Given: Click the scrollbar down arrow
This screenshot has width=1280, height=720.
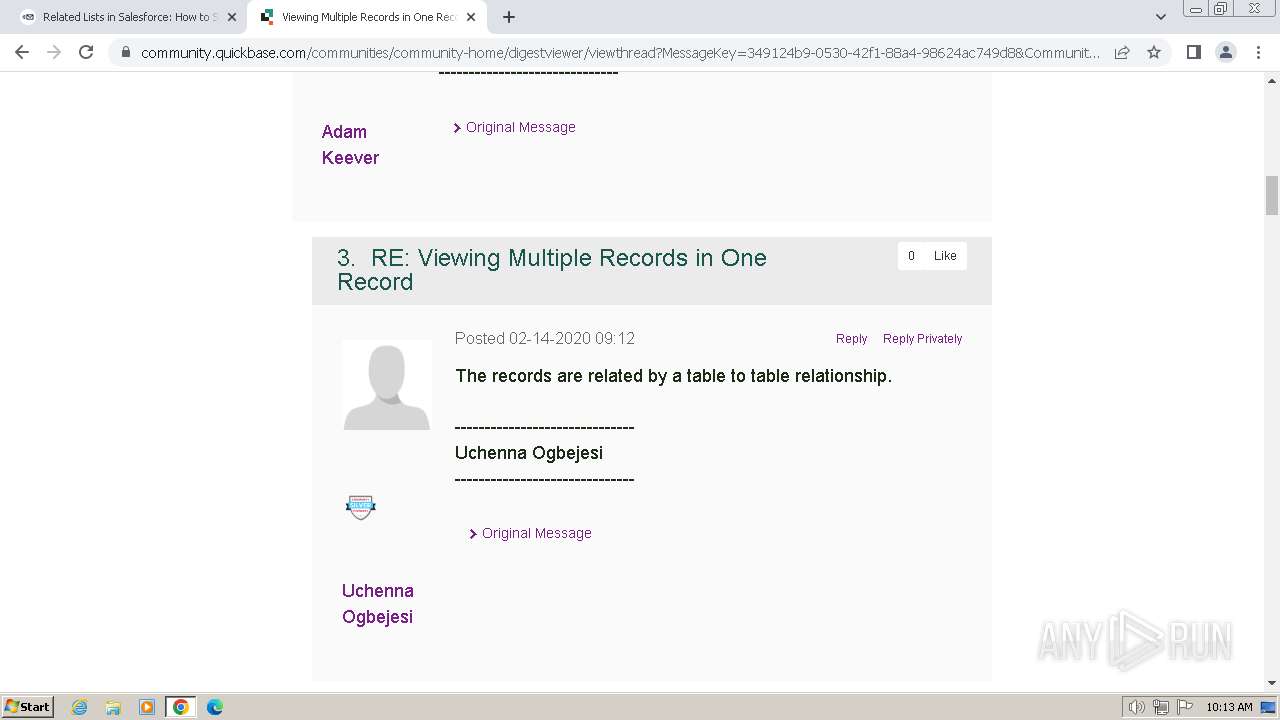Looking at the screenshot, I should tap(1272, 683).
